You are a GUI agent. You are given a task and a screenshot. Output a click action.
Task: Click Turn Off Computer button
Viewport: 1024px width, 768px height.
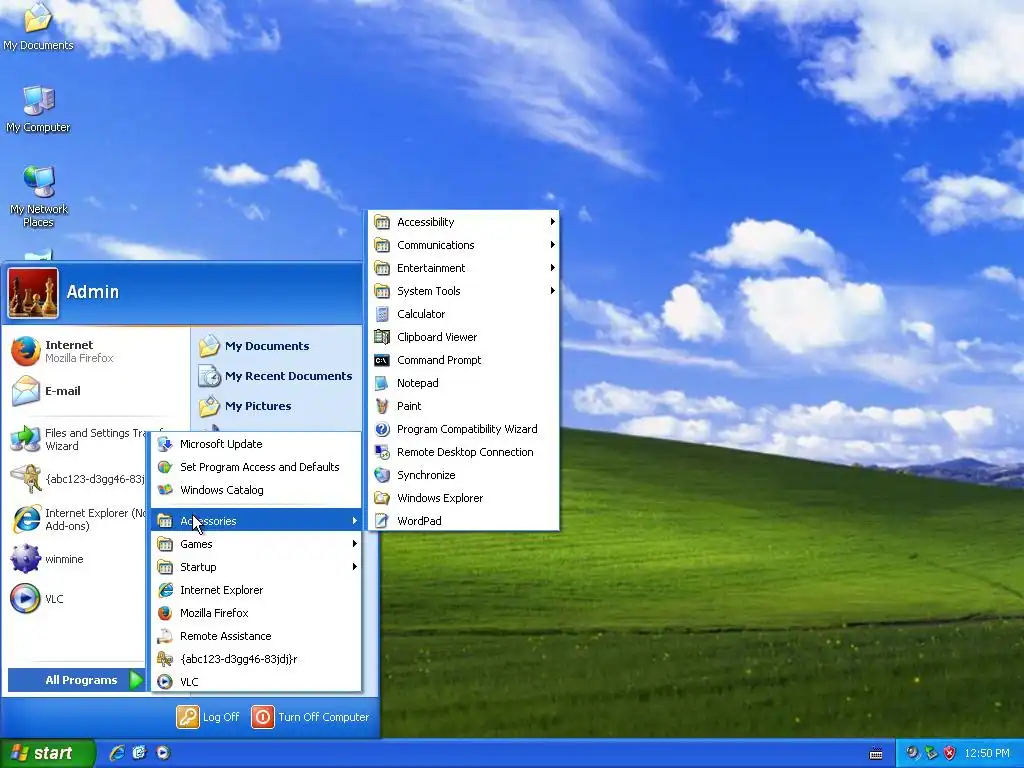point(310,717)
